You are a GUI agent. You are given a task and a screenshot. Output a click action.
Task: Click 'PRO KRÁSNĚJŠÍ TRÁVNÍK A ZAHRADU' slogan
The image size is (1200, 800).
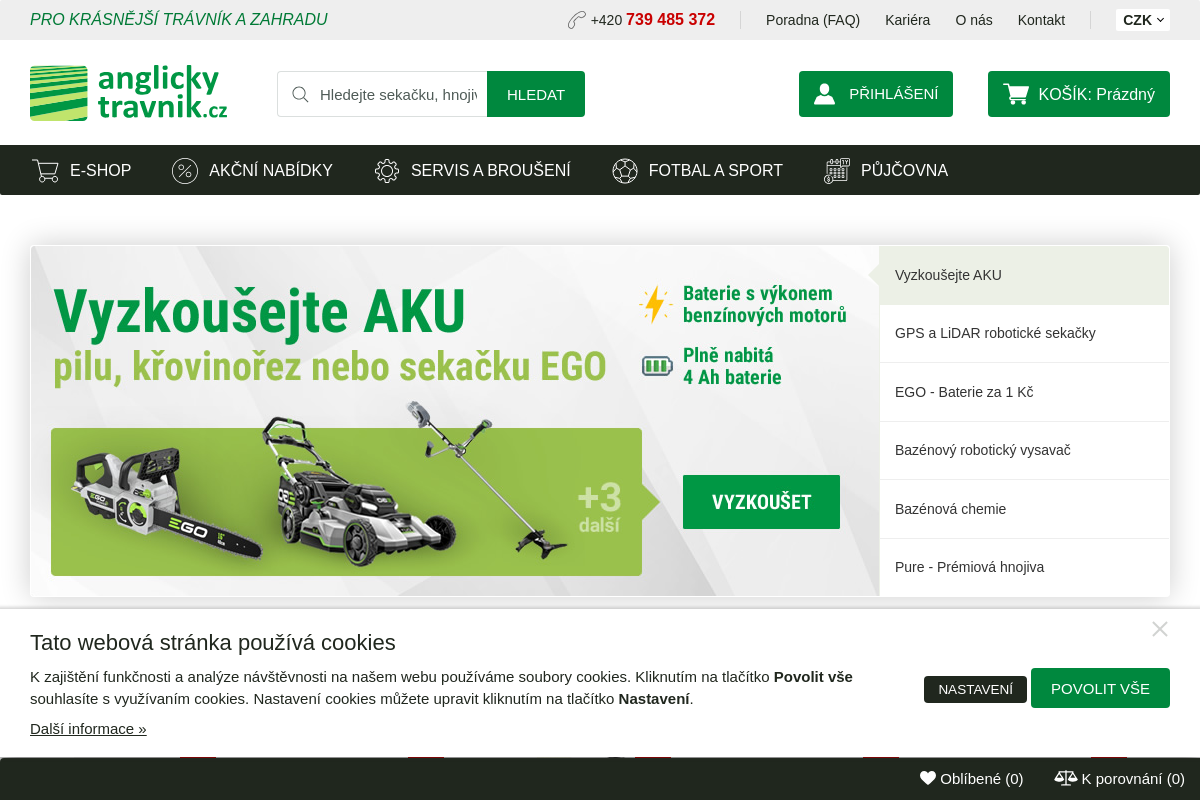(x=179, y=20)
